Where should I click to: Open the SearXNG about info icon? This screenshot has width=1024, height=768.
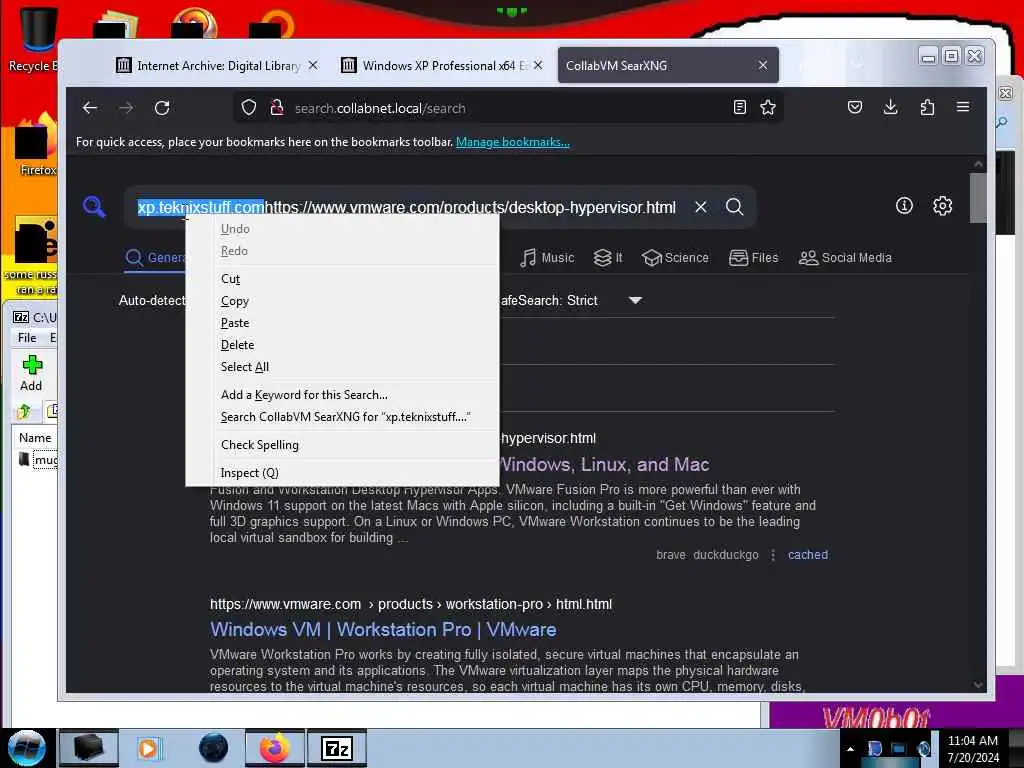pos(904,206)
